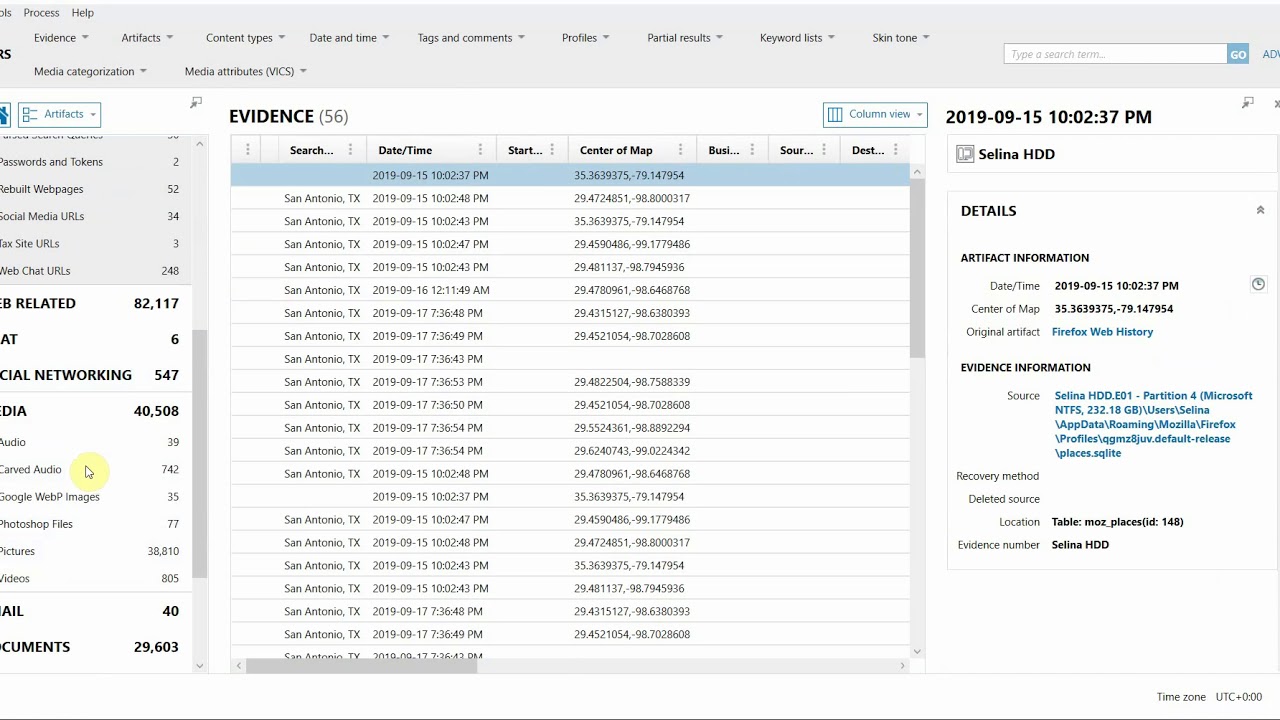This screenshot has height=720, width=1280.
Task: Select Passwords and Tokens artifact
Action: (x=89, y=162)
